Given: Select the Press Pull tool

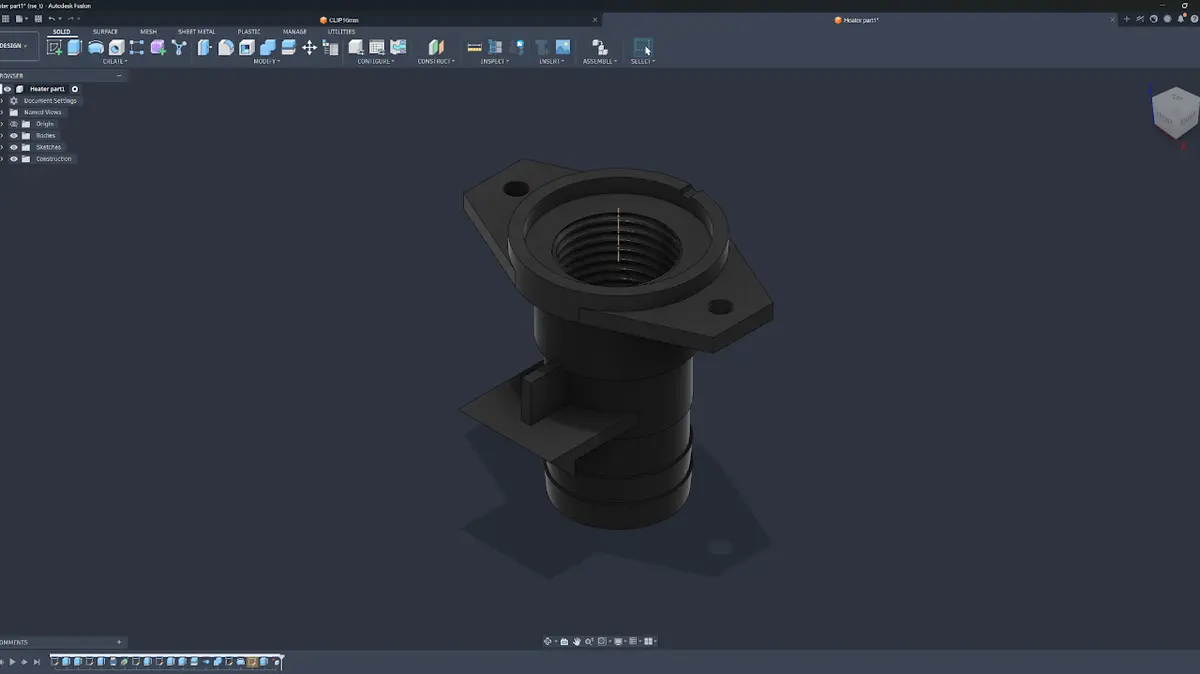Looking at the screenshot, I should click(x=205, y=47).
